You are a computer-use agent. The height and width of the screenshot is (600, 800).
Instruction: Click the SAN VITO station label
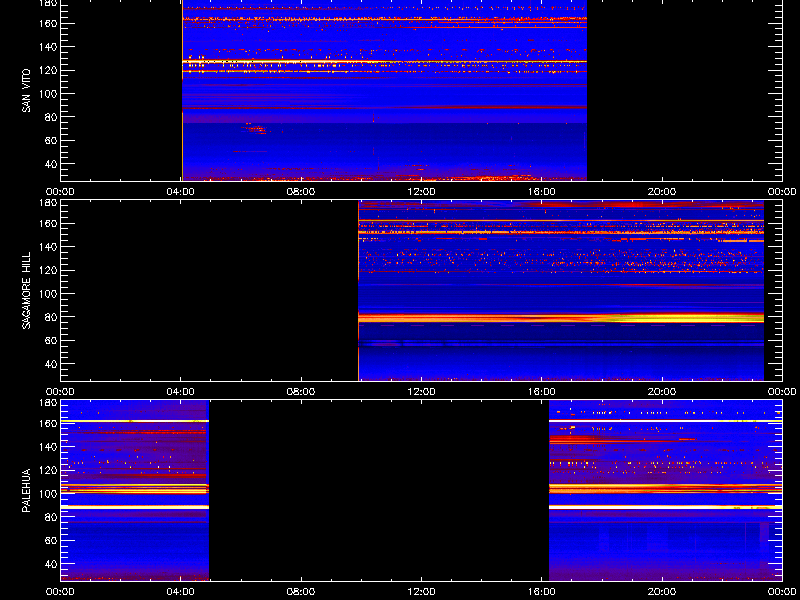(x=26, y=91)
